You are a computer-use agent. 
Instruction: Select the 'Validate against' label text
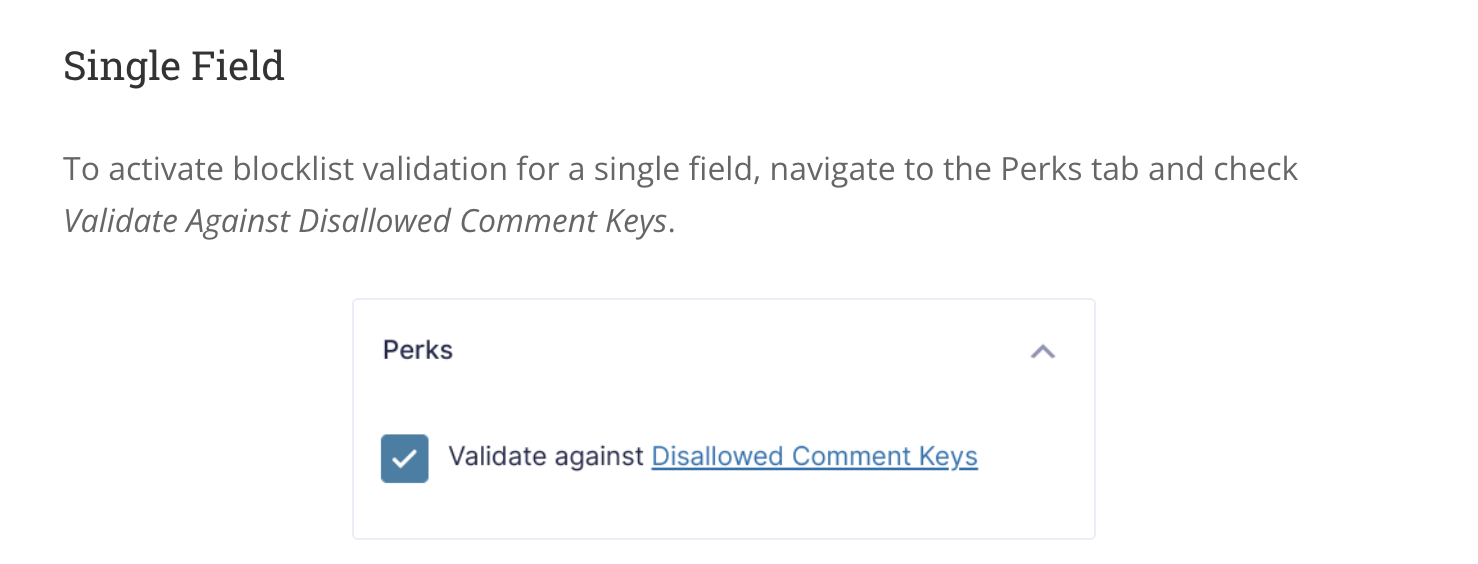pos(546,457)
